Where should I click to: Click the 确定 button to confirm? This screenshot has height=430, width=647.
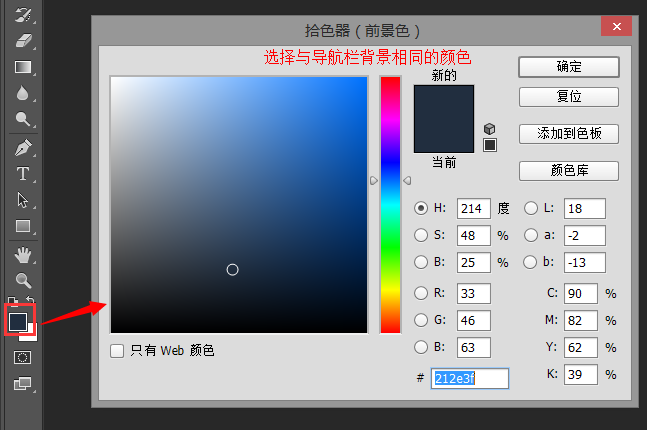pos(568,67)
